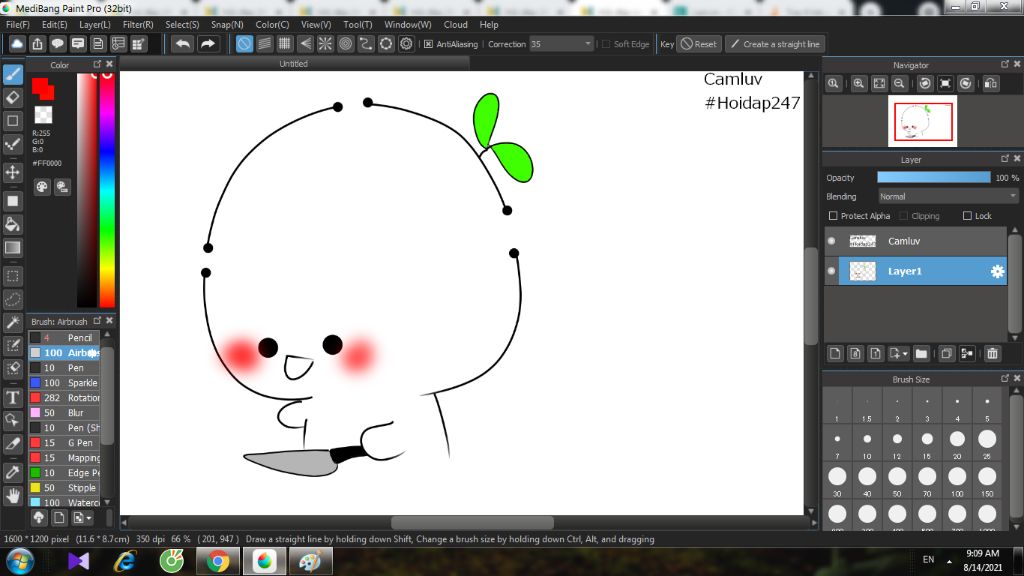Open the File menu
The image size is (1024, 576).
[18, 24]
